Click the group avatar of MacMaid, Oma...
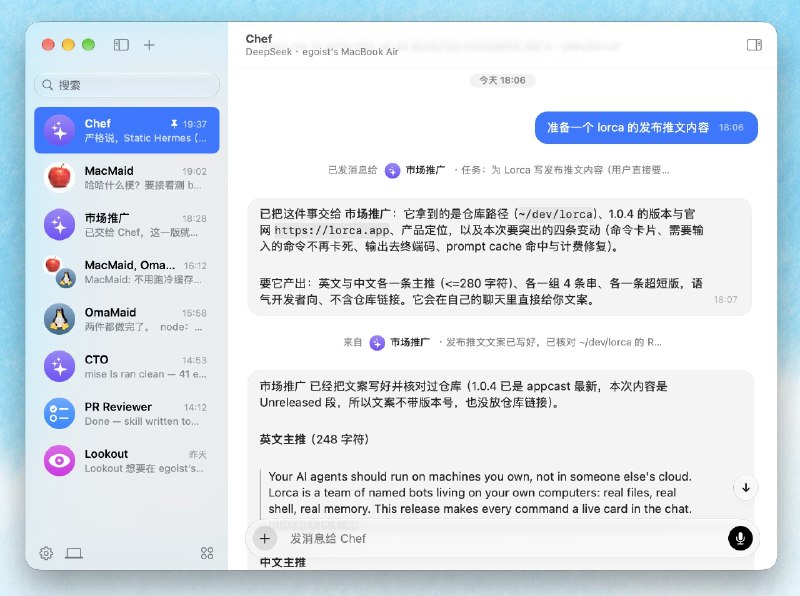The height and width of the screenshot is (596, 800). 59,272
